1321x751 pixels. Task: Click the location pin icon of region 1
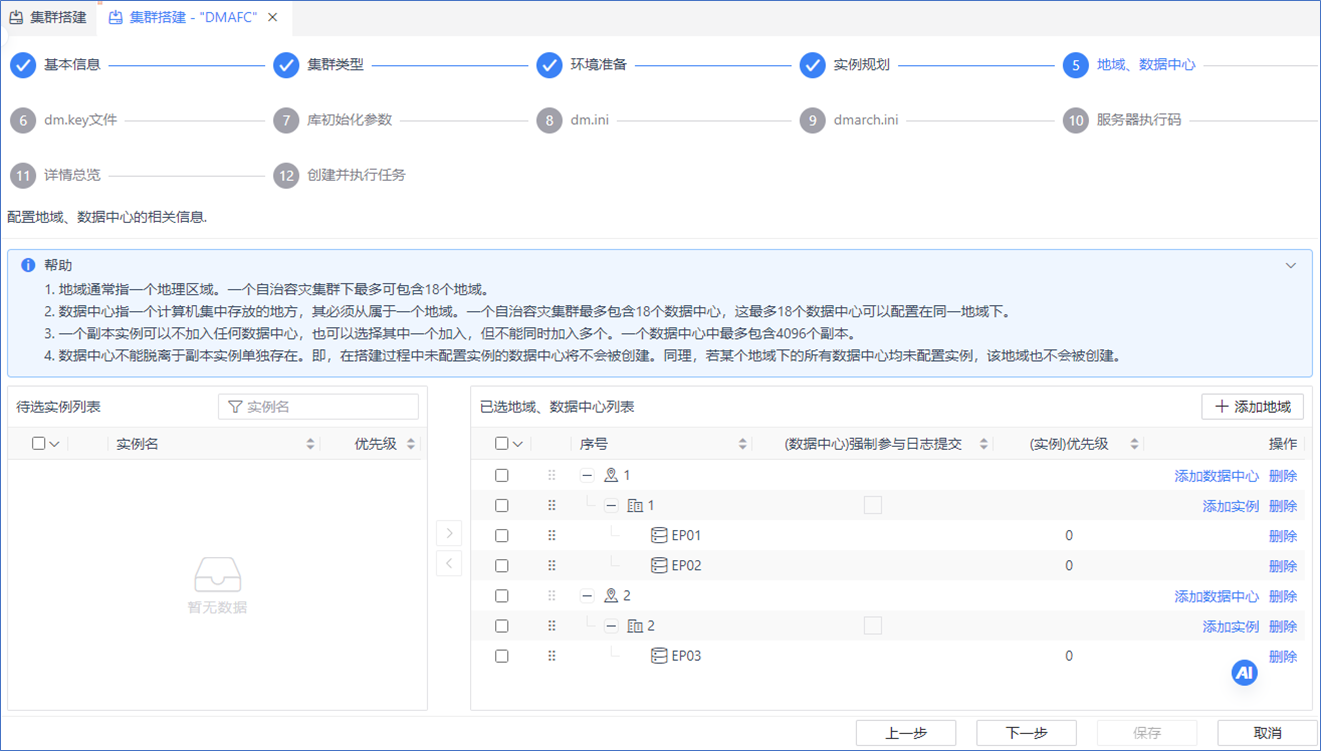pyautogui.click(x=611, y=476)
